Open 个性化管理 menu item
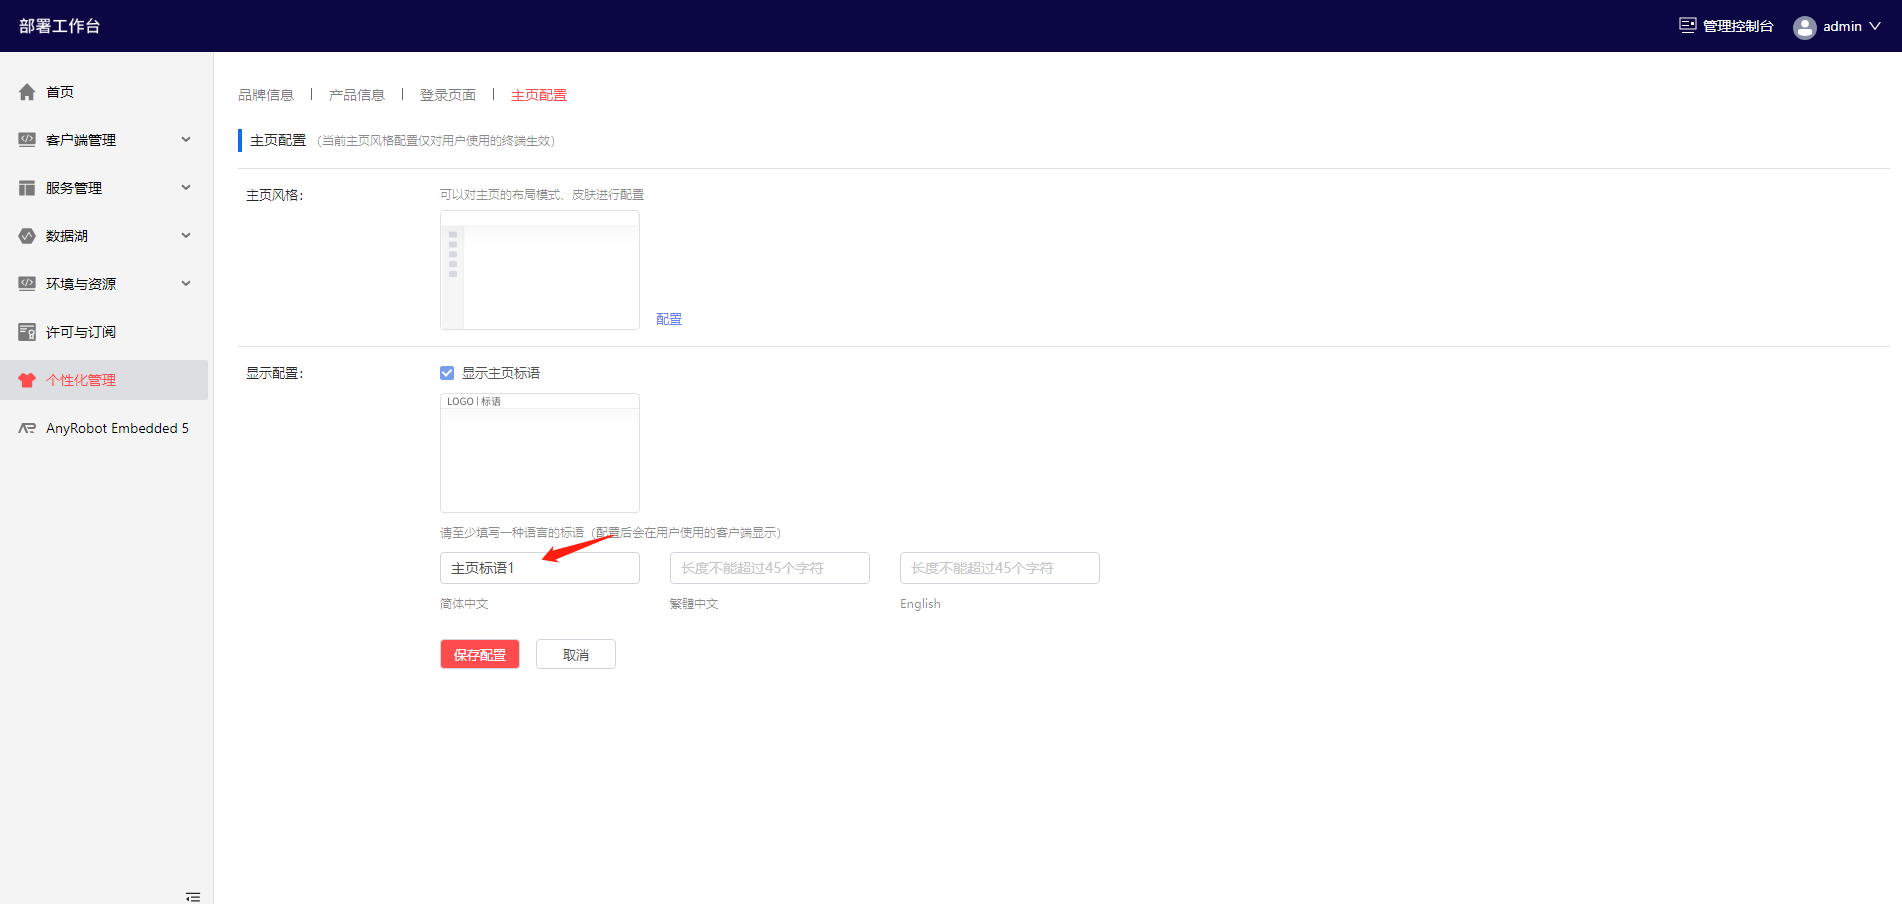The height and width of the screenshot is (904, 1902). [104, 380]
